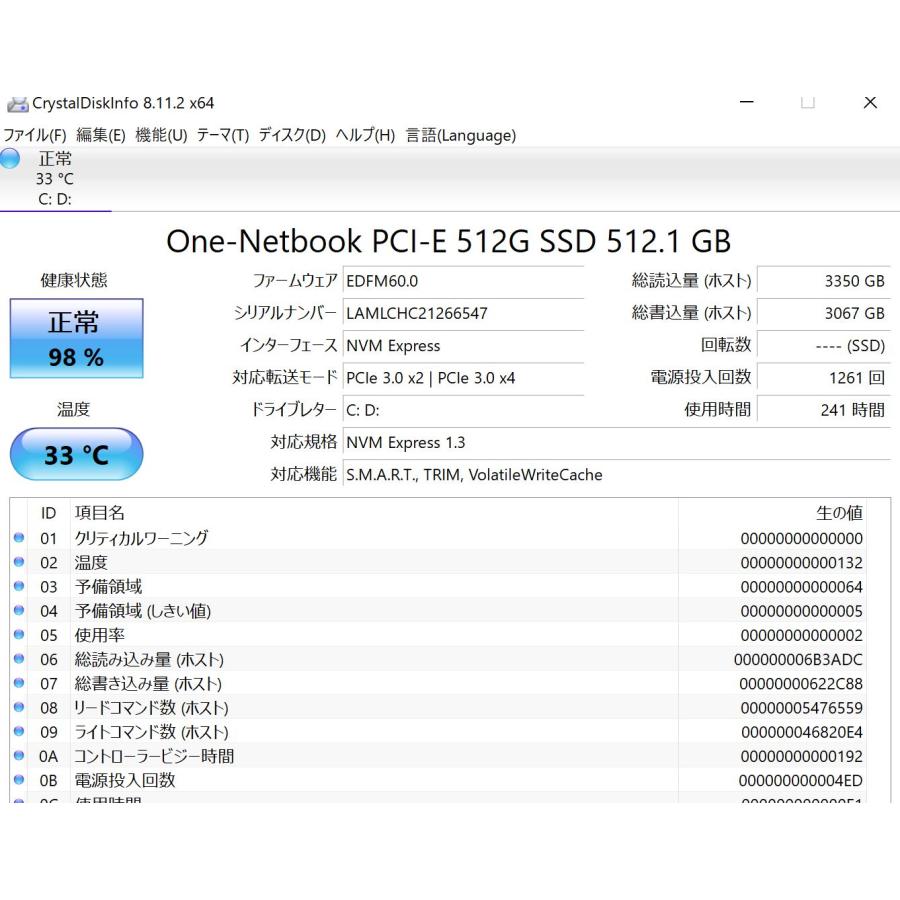
Task: Click the standard field NVM Express 1.3
Action: coord(617,443)
